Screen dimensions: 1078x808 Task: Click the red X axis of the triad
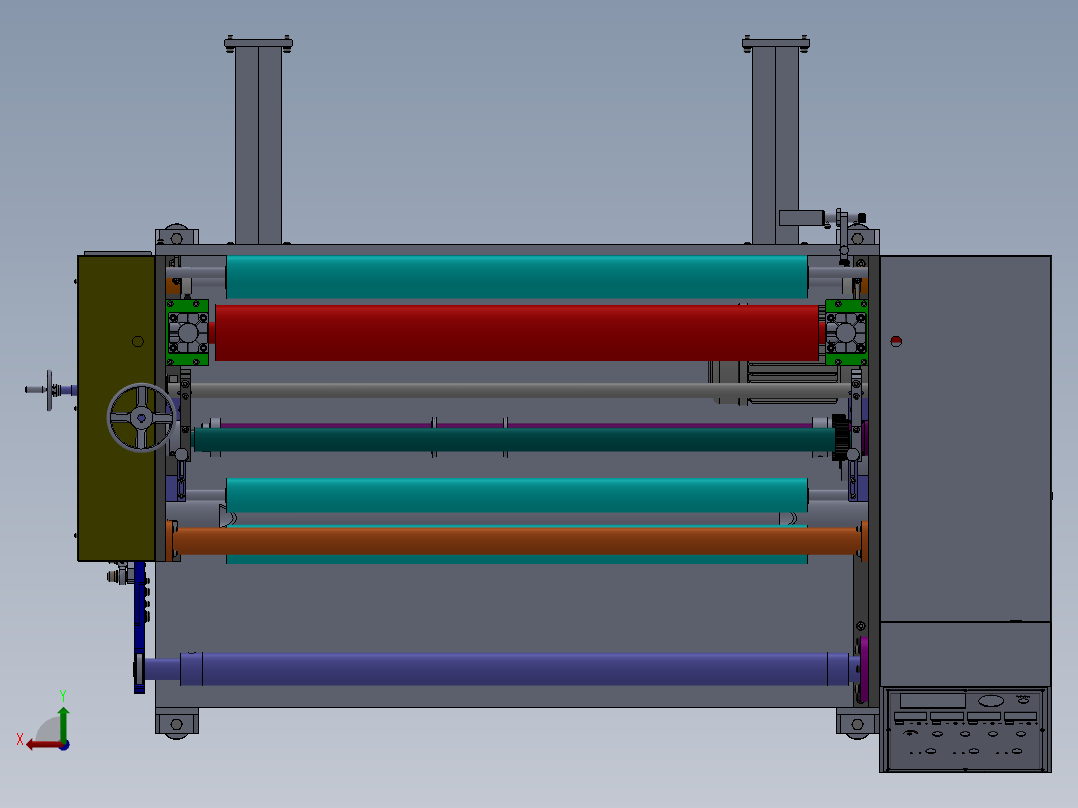pyautogui.click(x=45, y=745)
